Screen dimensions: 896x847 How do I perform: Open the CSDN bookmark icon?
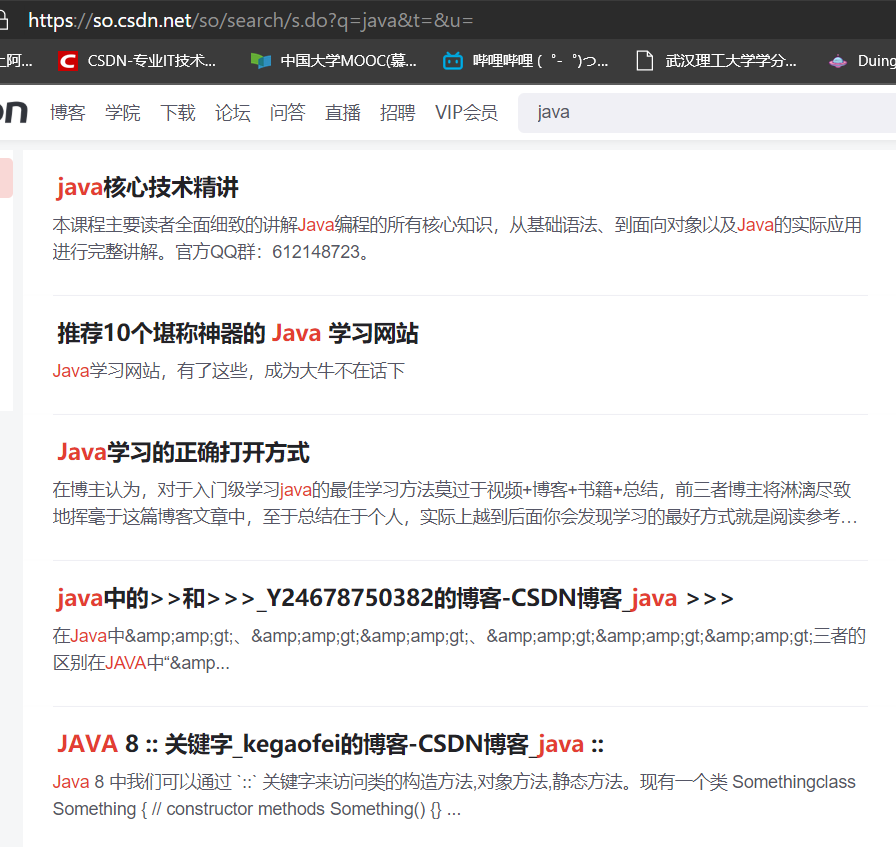[68, 61]
